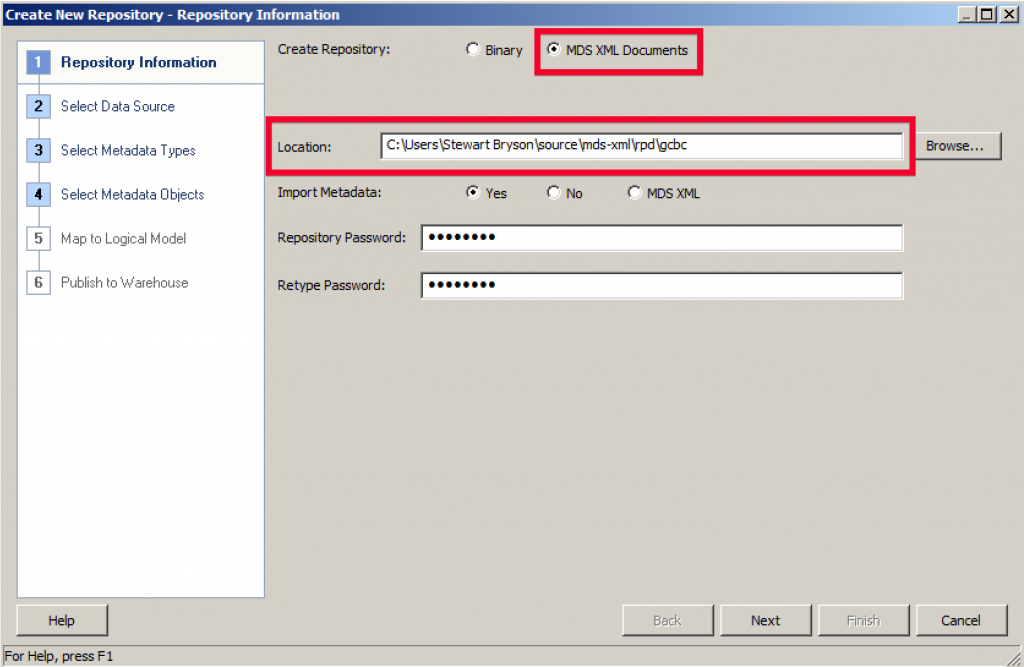Click the step 3 Select Metadata Types icon
Image resolution: width=1024 pixels, height=667 pixels.
(x=38, y=150)
